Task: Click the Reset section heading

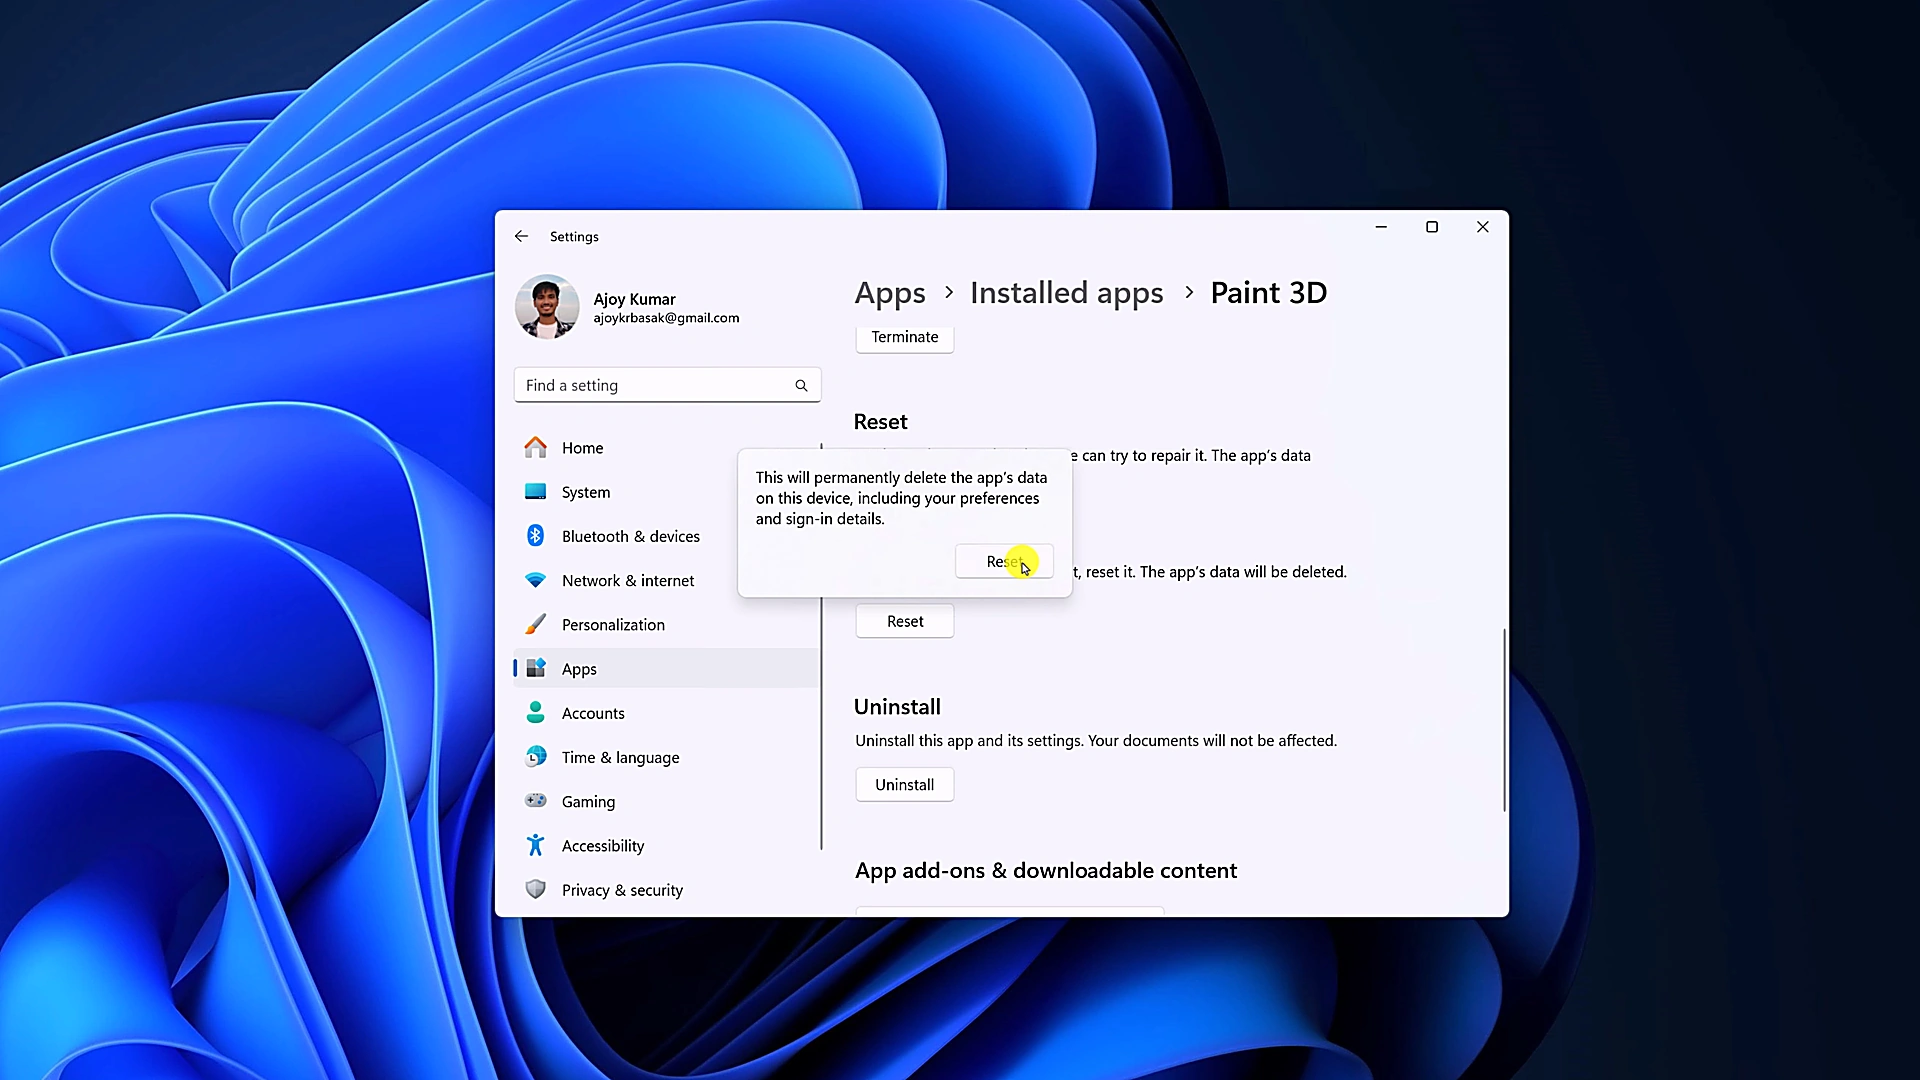Action: pyautogui.click(x=880, y=422)
